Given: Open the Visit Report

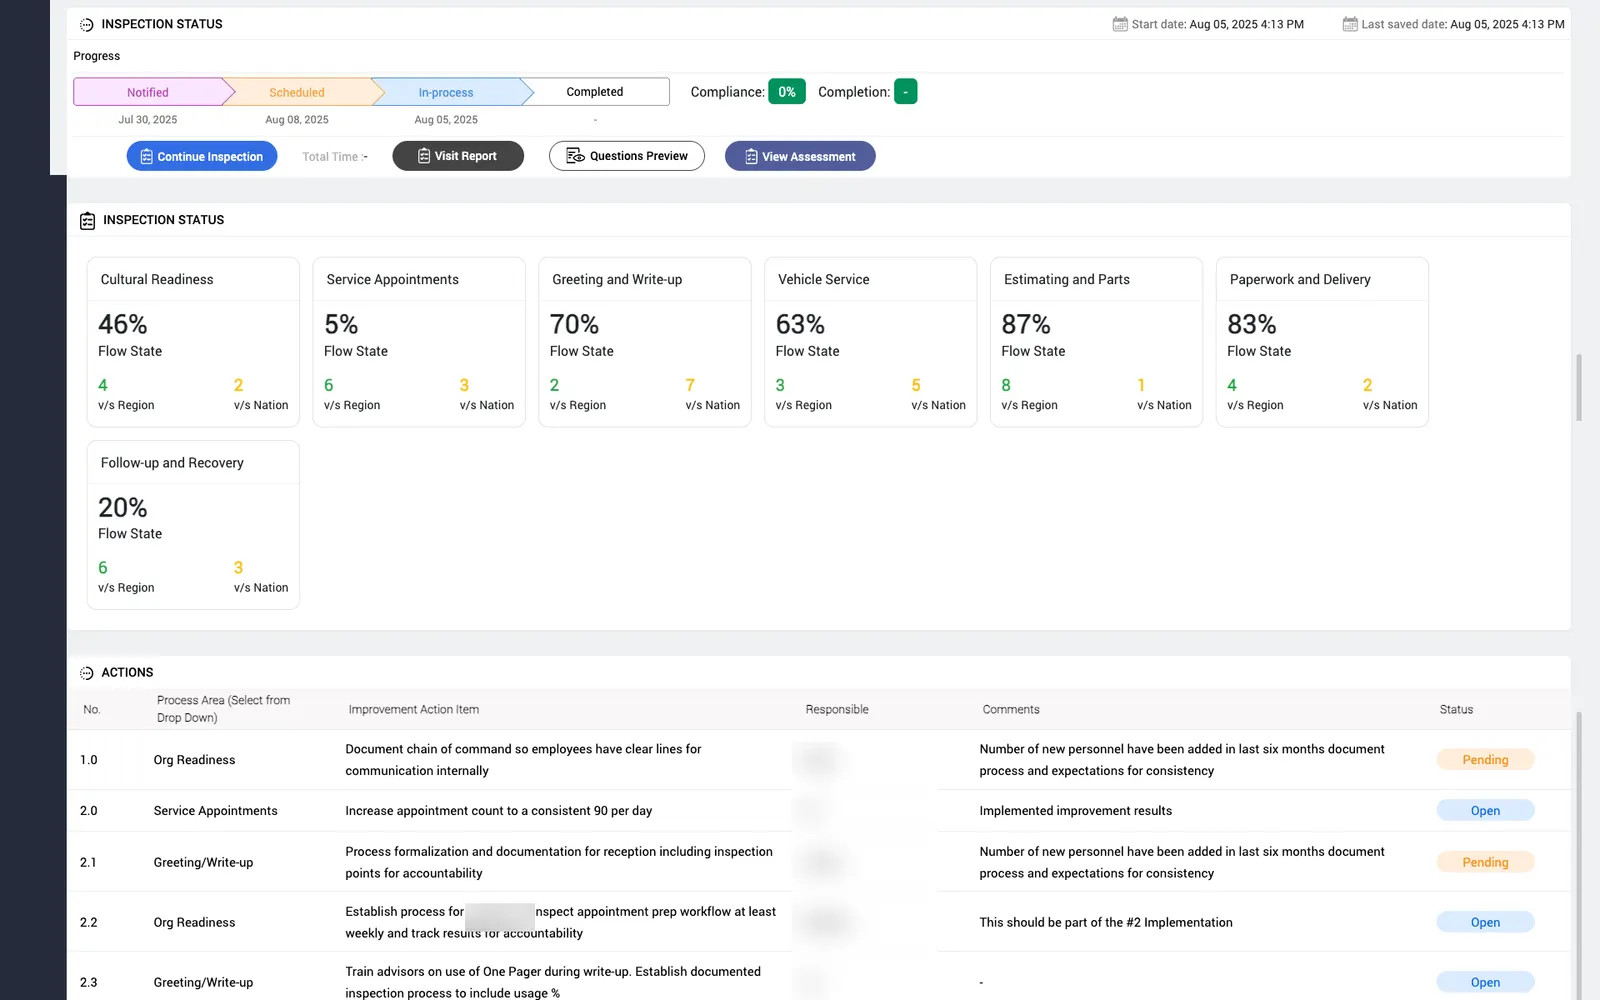Looking at the screenshot, I should click(x=458, y=156).
